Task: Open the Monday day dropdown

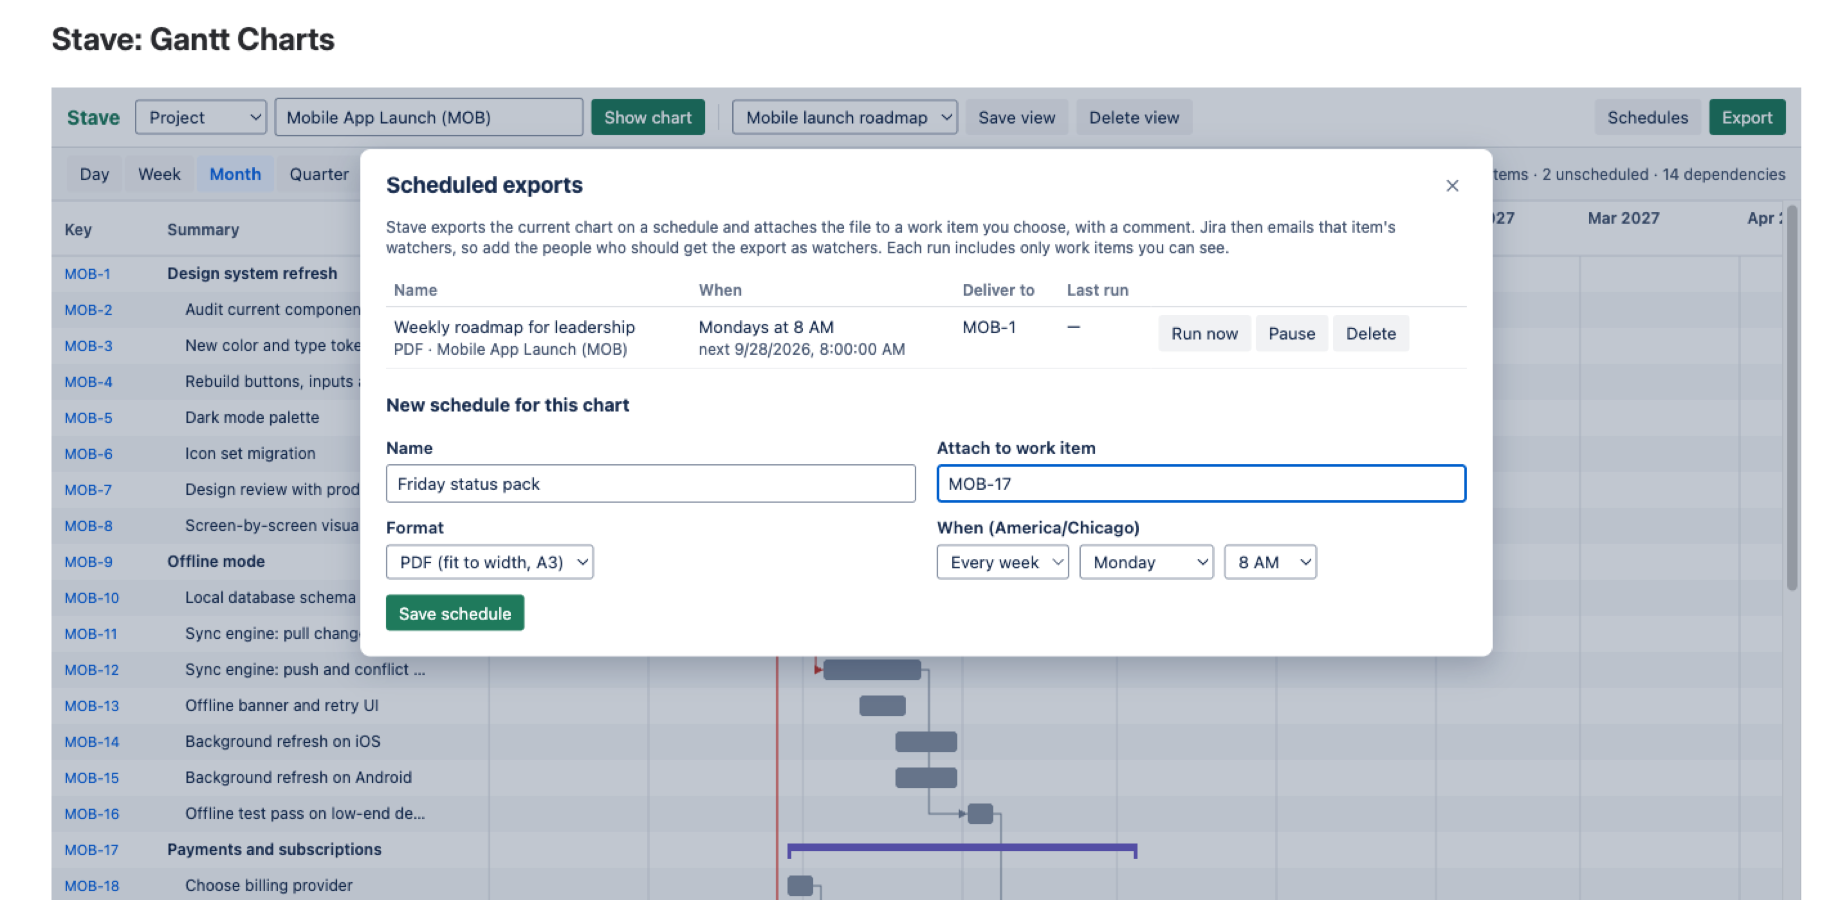Action: (1147, 562)
